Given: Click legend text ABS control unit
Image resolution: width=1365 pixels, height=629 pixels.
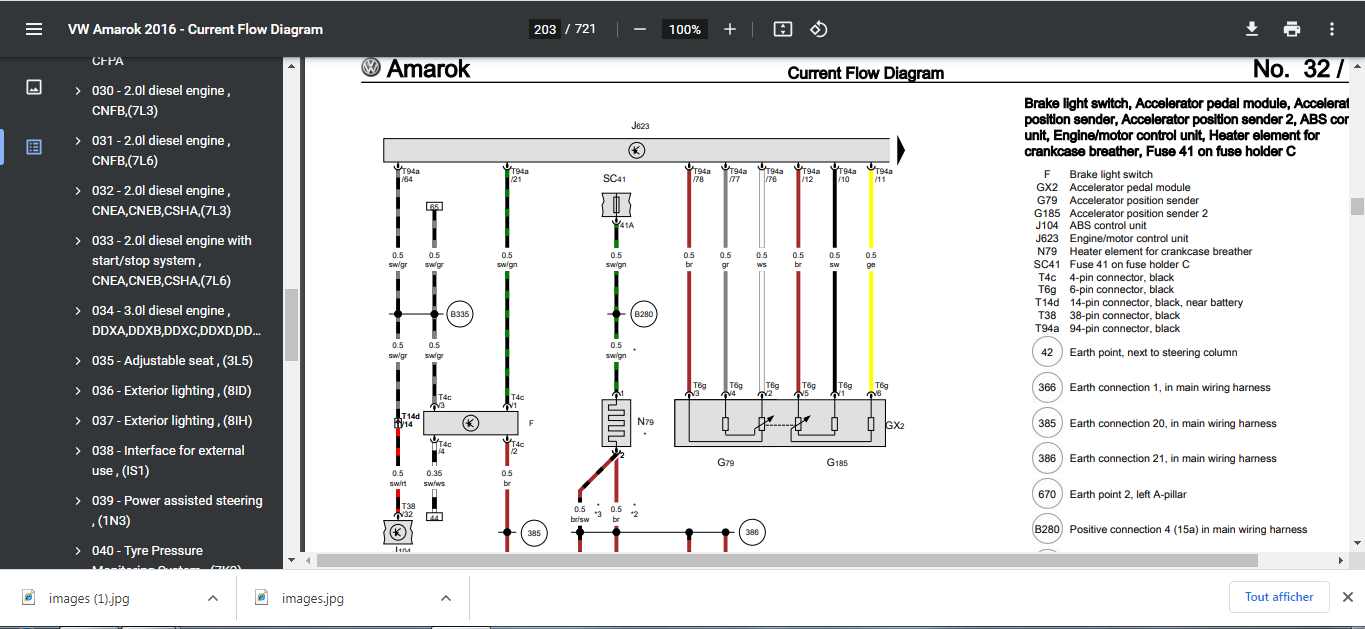Looking at the screenshot, I should coord(1108,225).
